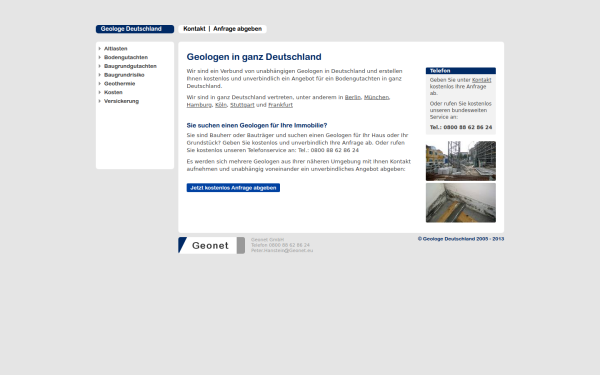Click Jetzt kostenlos Anfrage abgeben button

point(233,188)
